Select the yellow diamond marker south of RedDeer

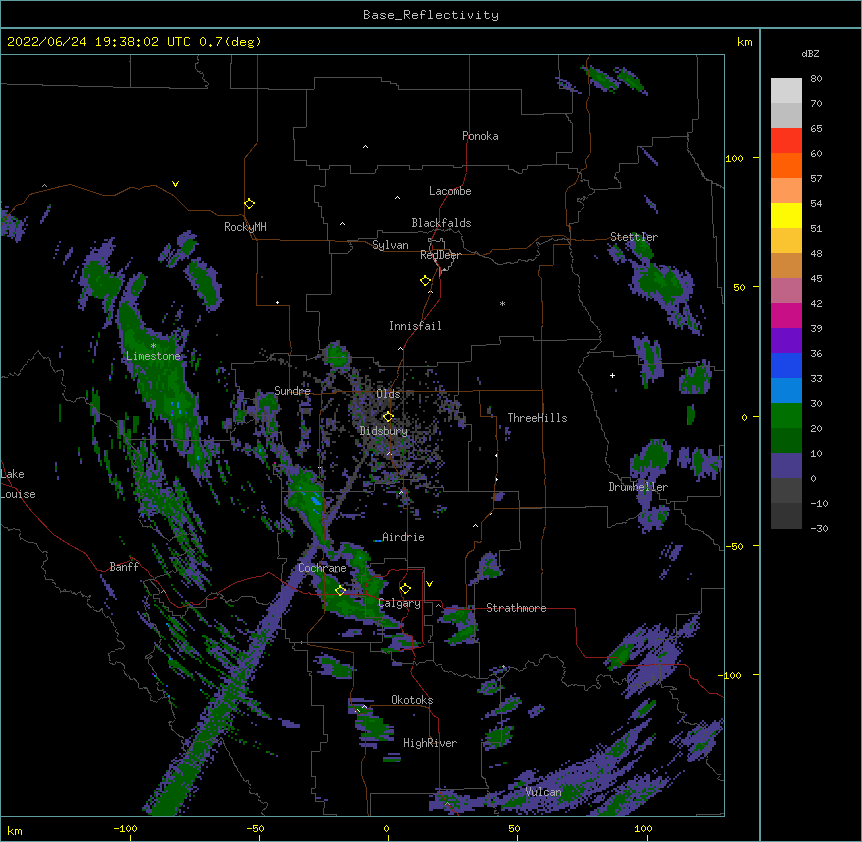[x=426, y=281]
